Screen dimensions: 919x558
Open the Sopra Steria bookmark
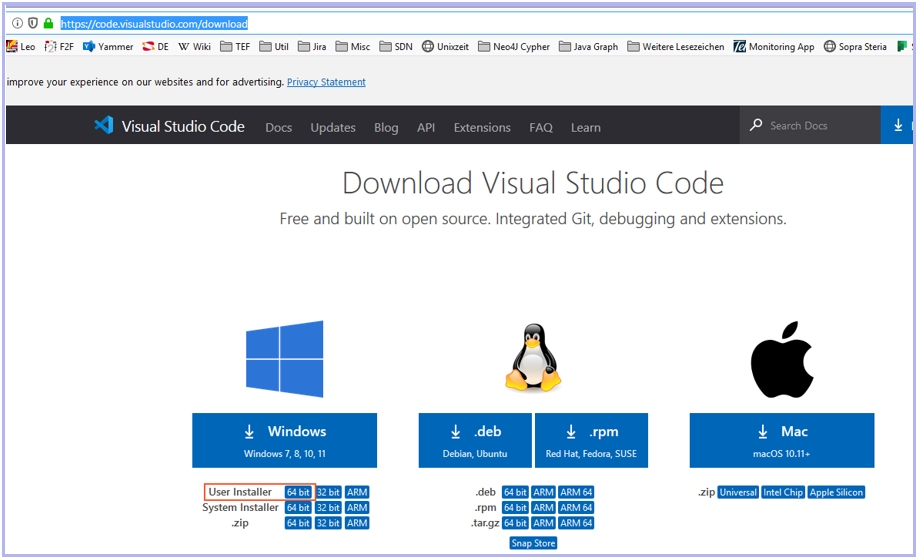pos(855,46)
